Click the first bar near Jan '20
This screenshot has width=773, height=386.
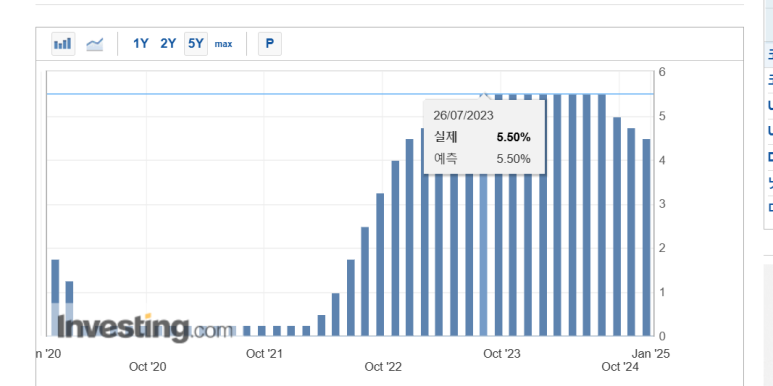click(x=55, y=297)
